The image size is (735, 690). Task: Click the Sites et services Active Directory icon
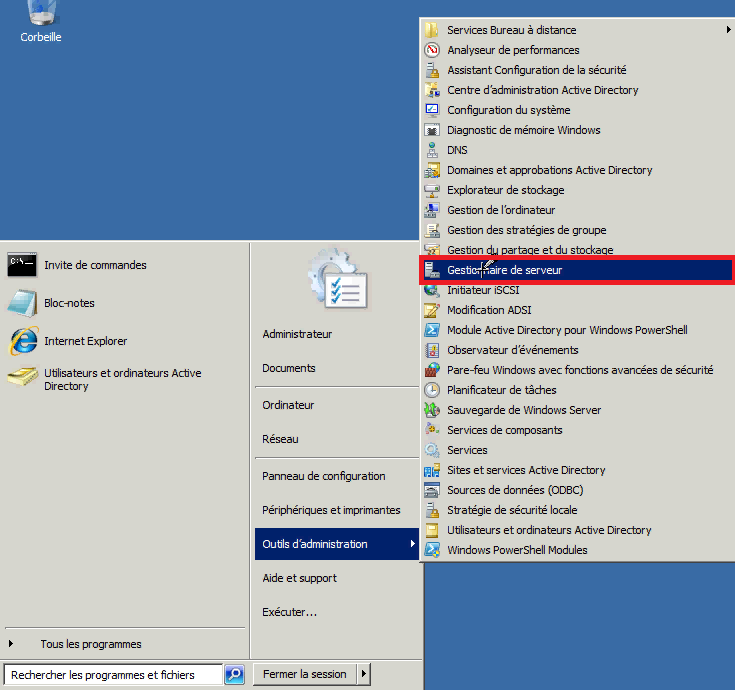[x=432, y=470]
